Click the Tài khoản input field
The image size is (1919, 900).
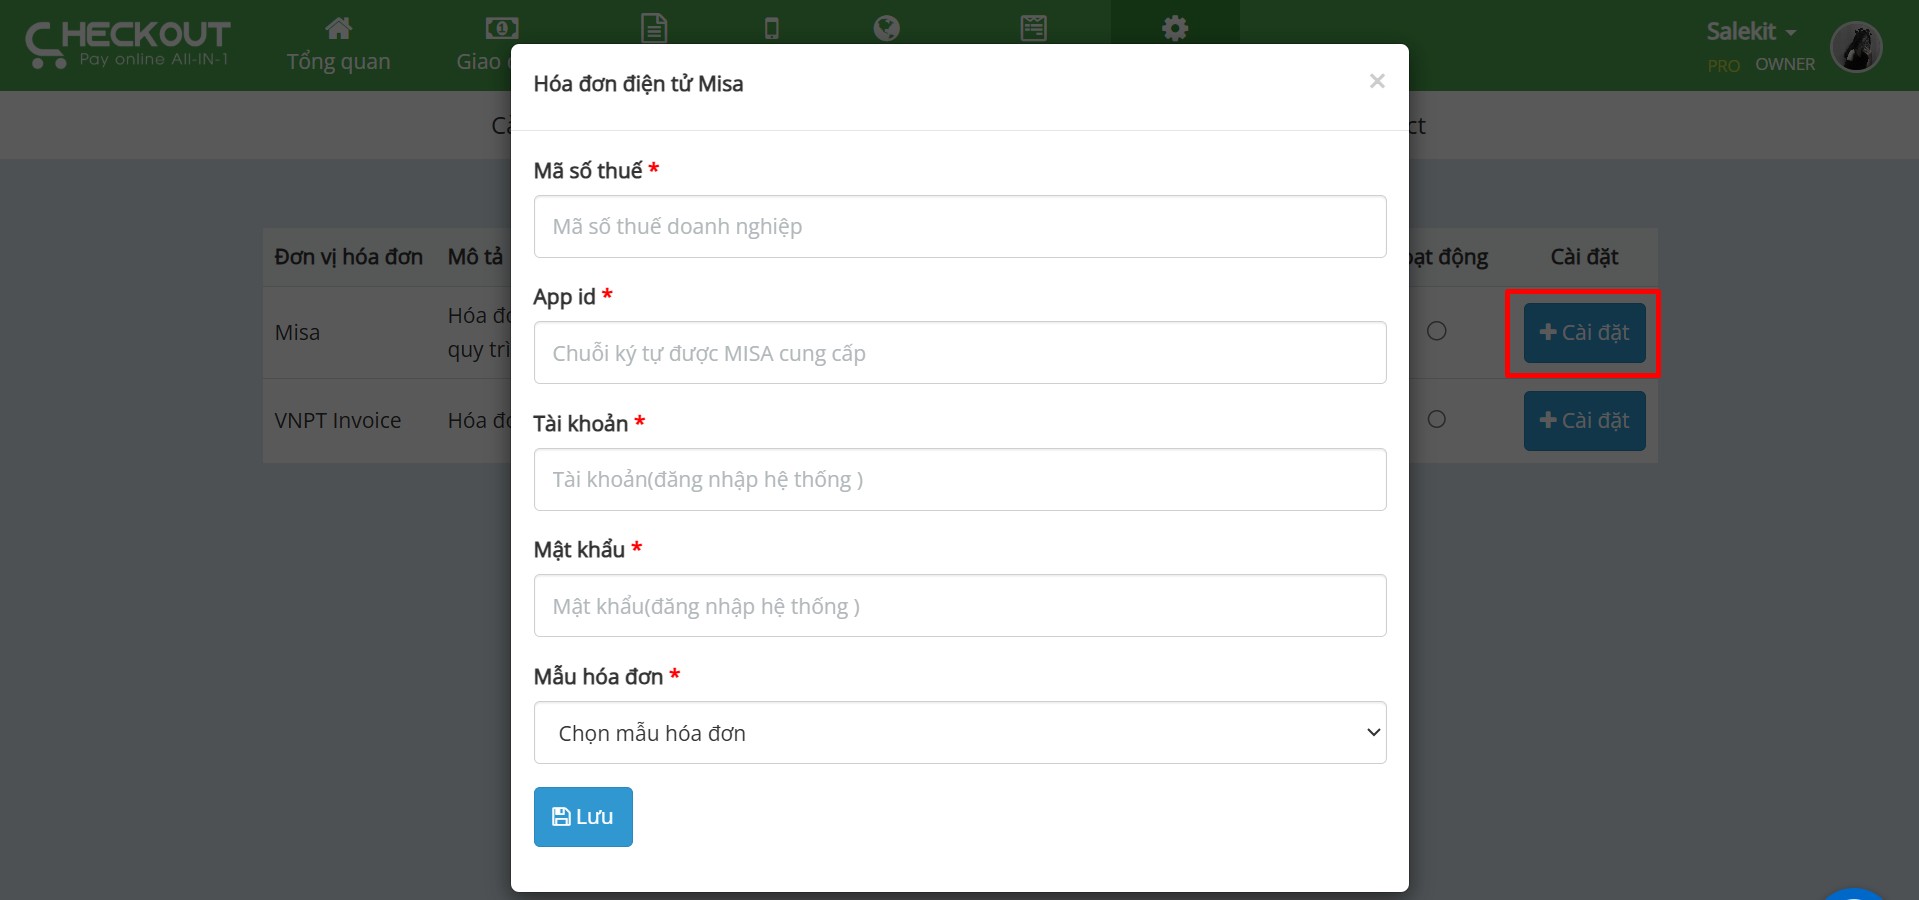[960, 480]
